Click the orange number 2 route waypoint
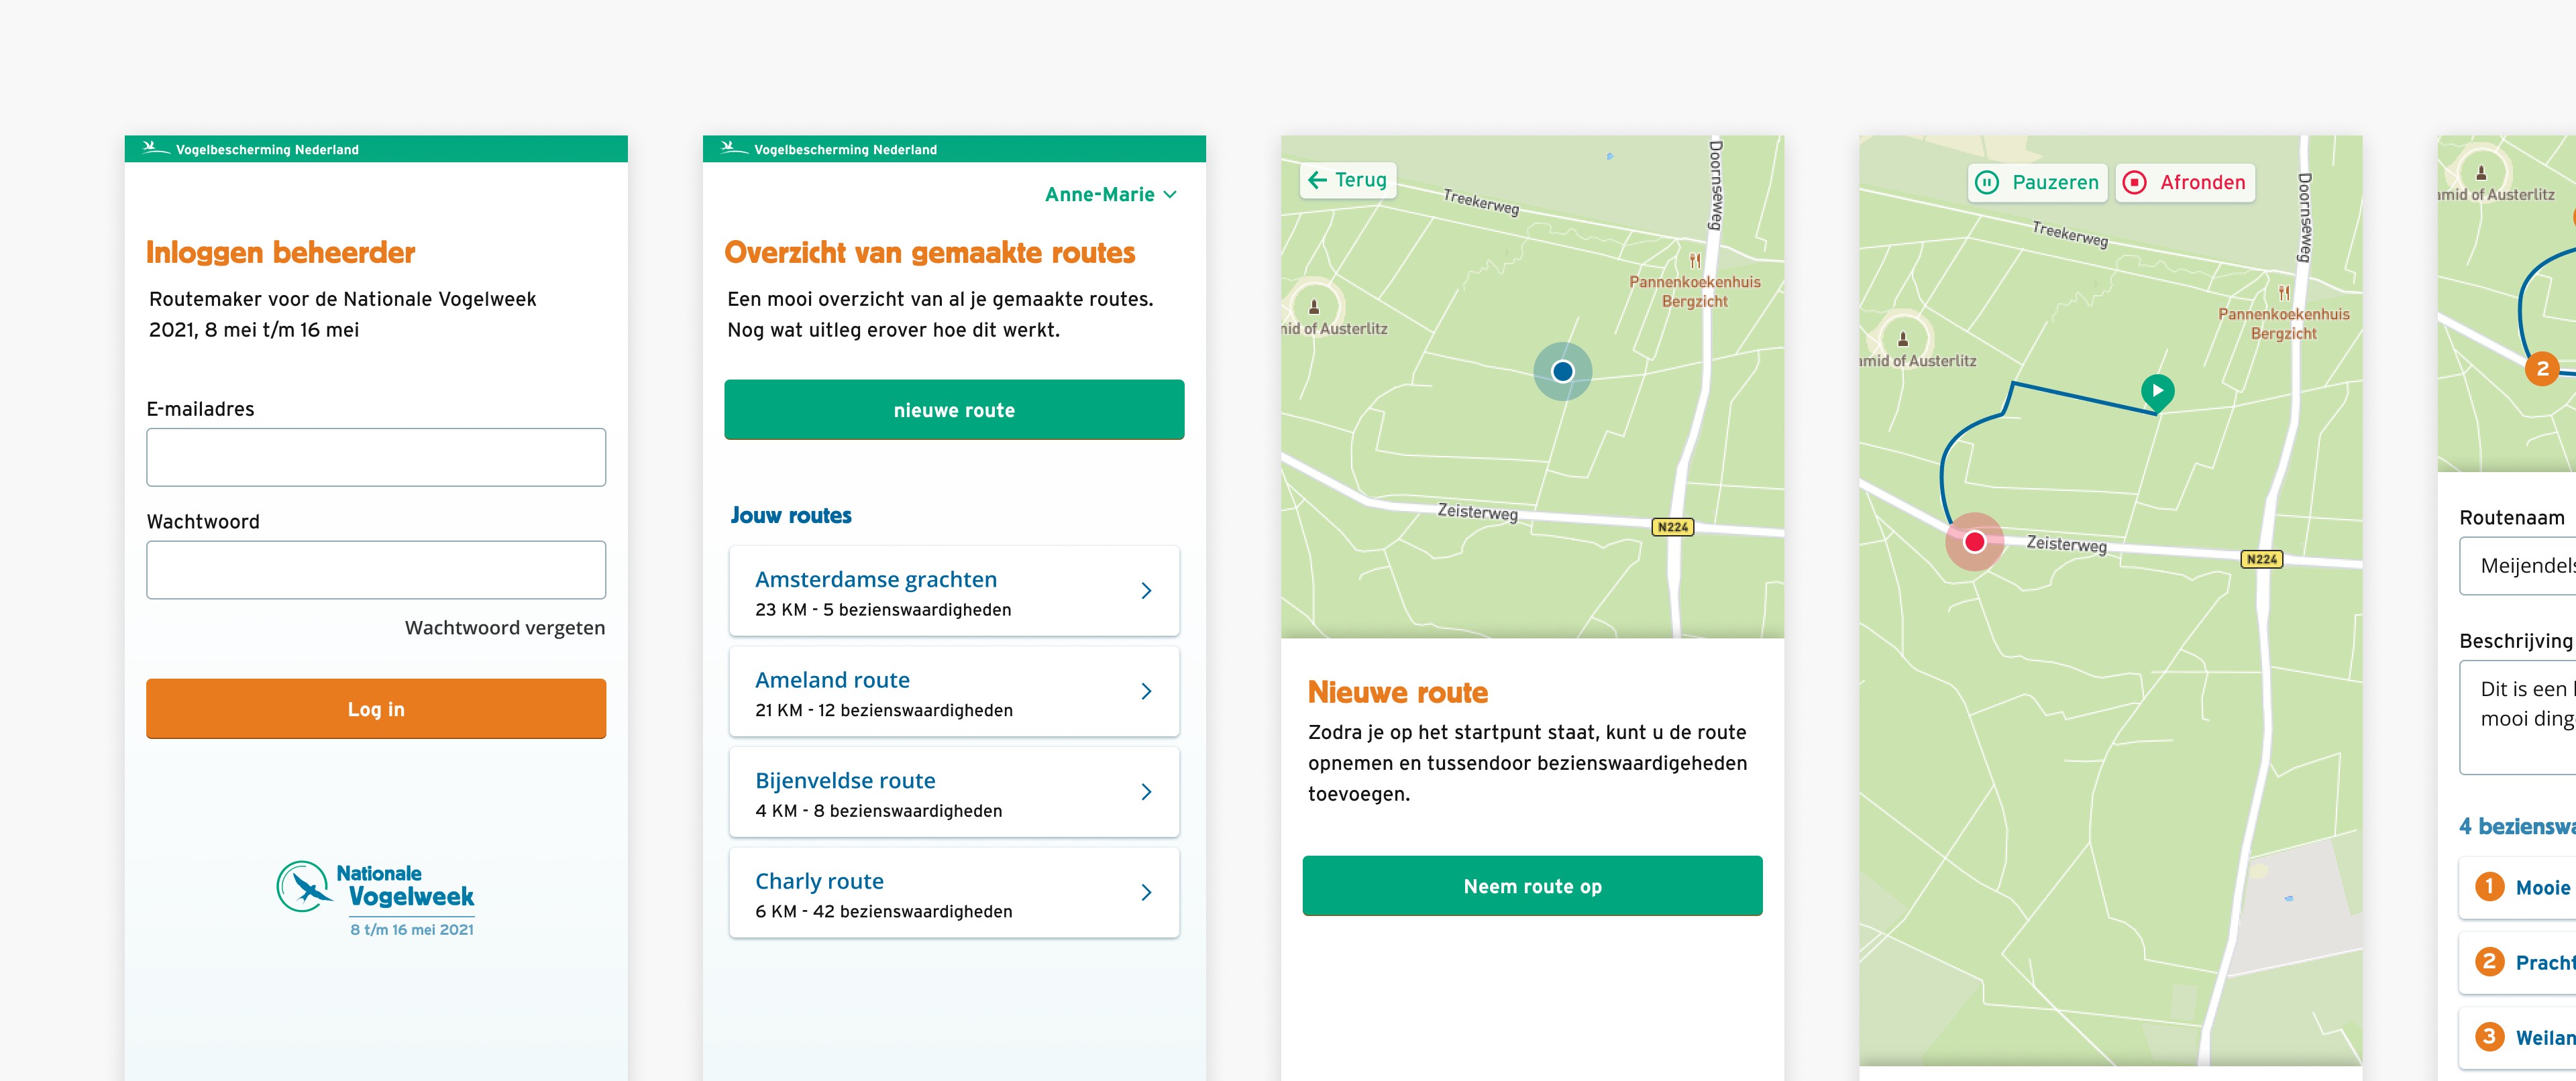 point(2542,369)
